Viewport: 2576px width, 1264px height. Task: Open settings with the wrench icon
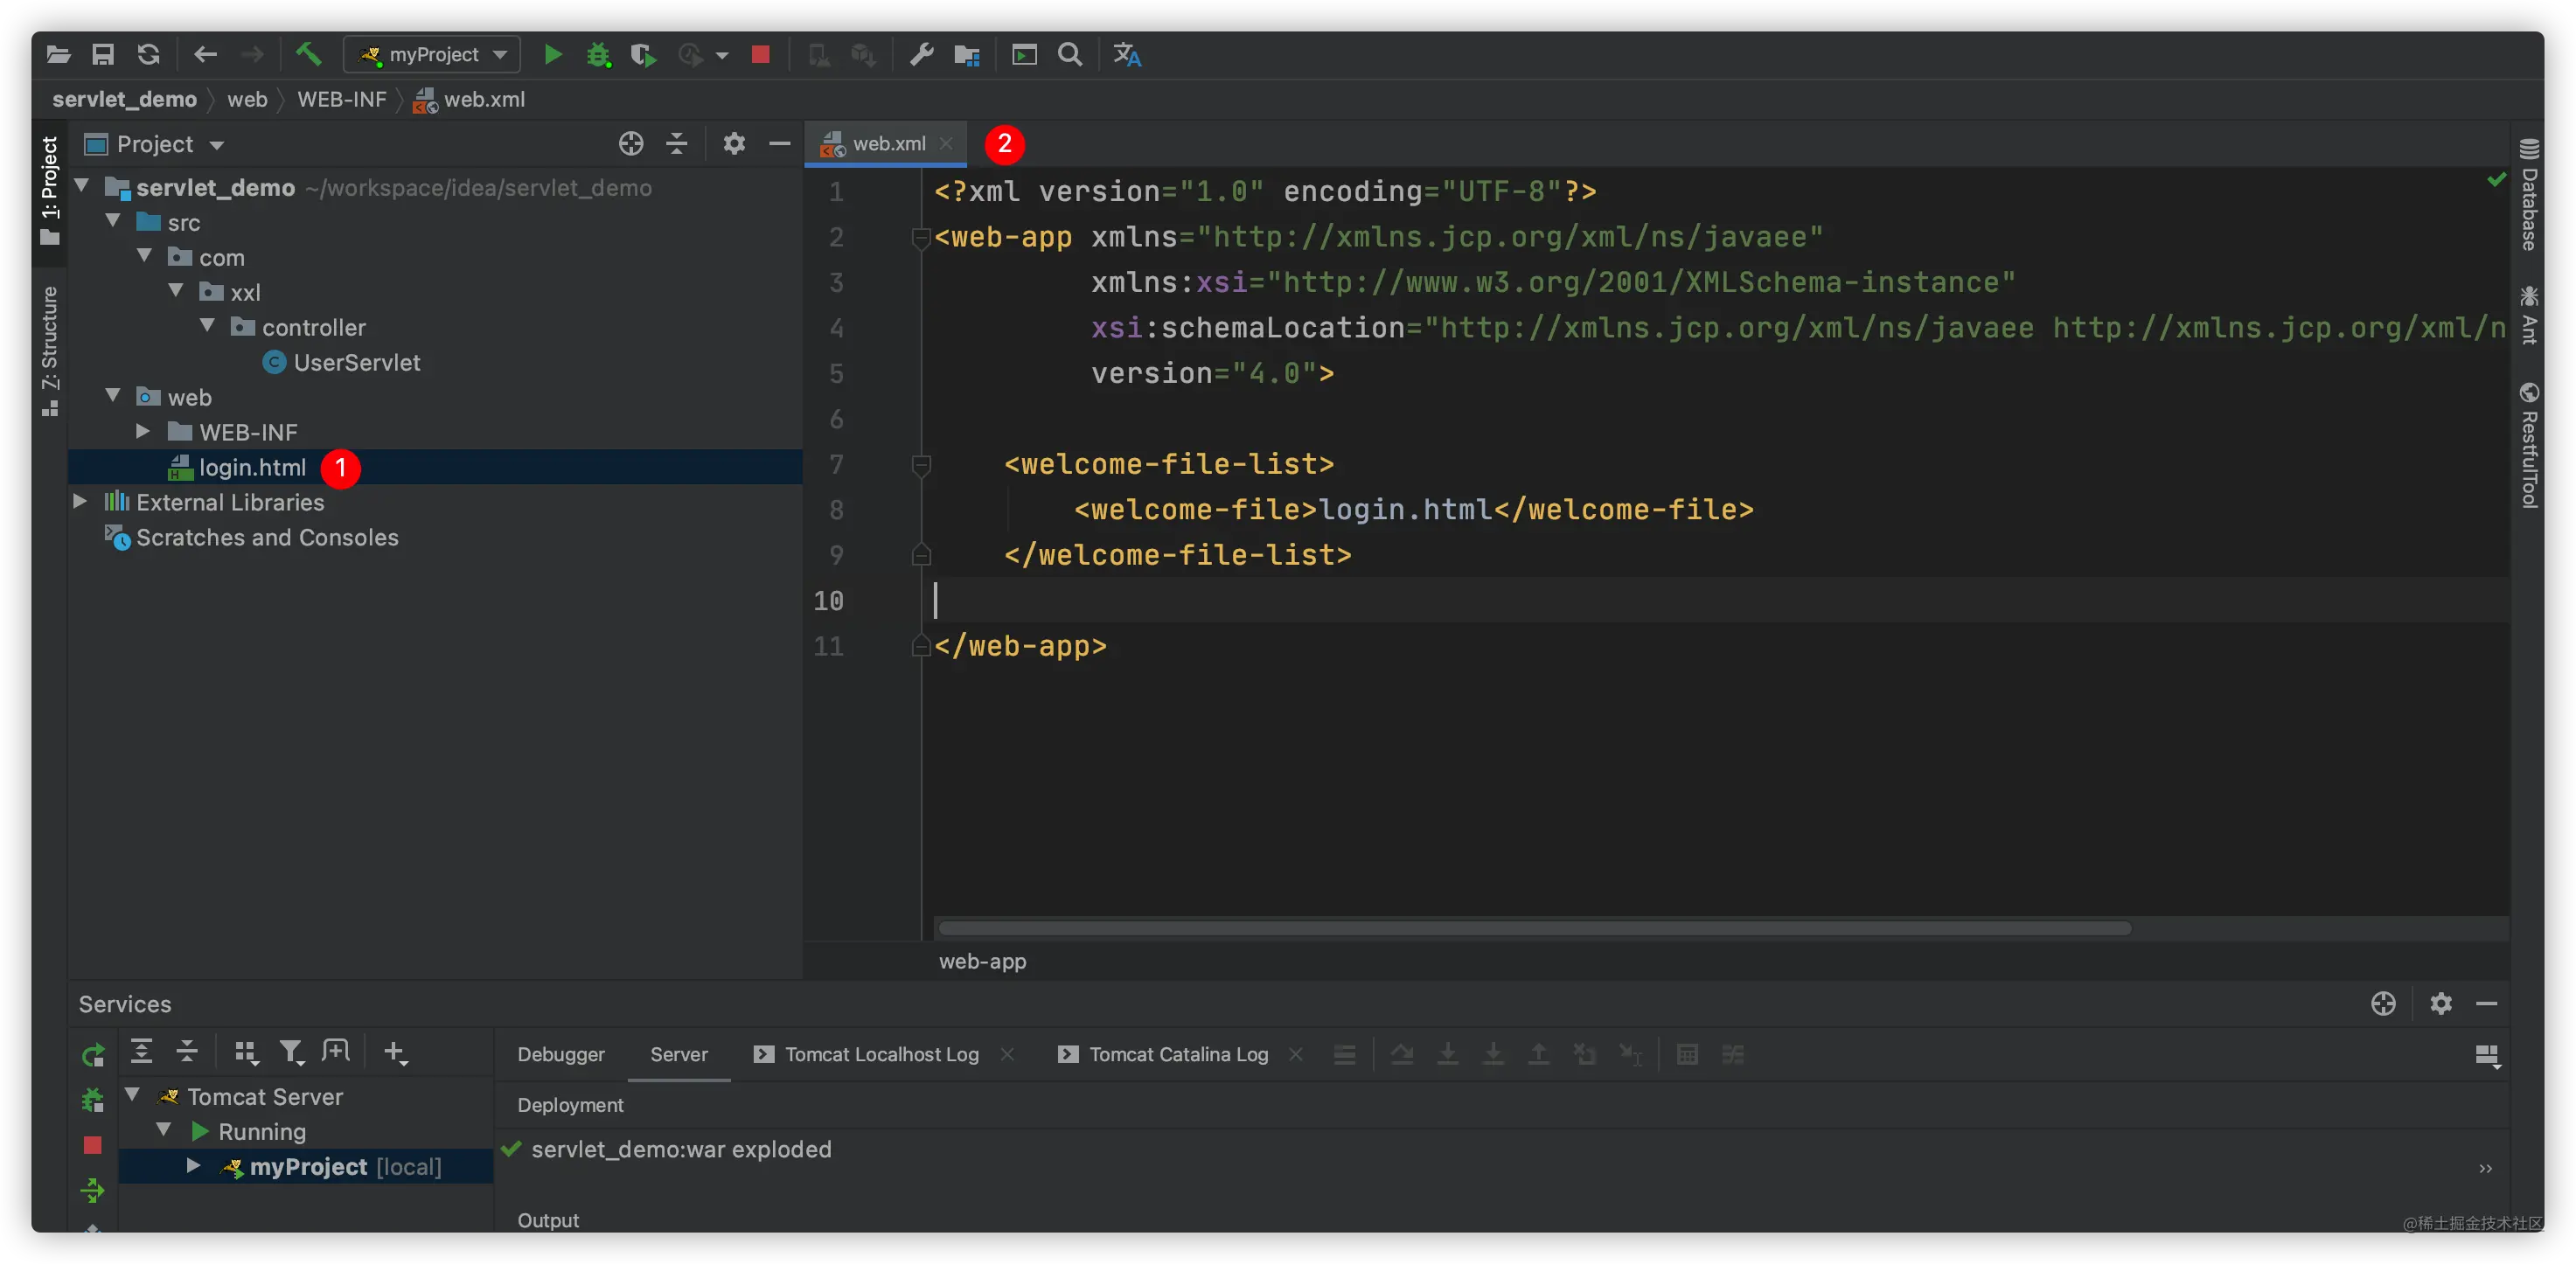coord(921,55)
